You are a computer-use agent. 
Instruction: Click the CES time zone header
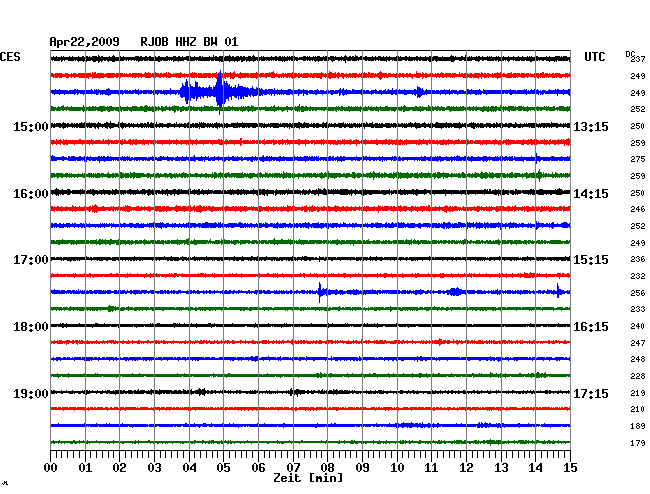pos(10,57)
